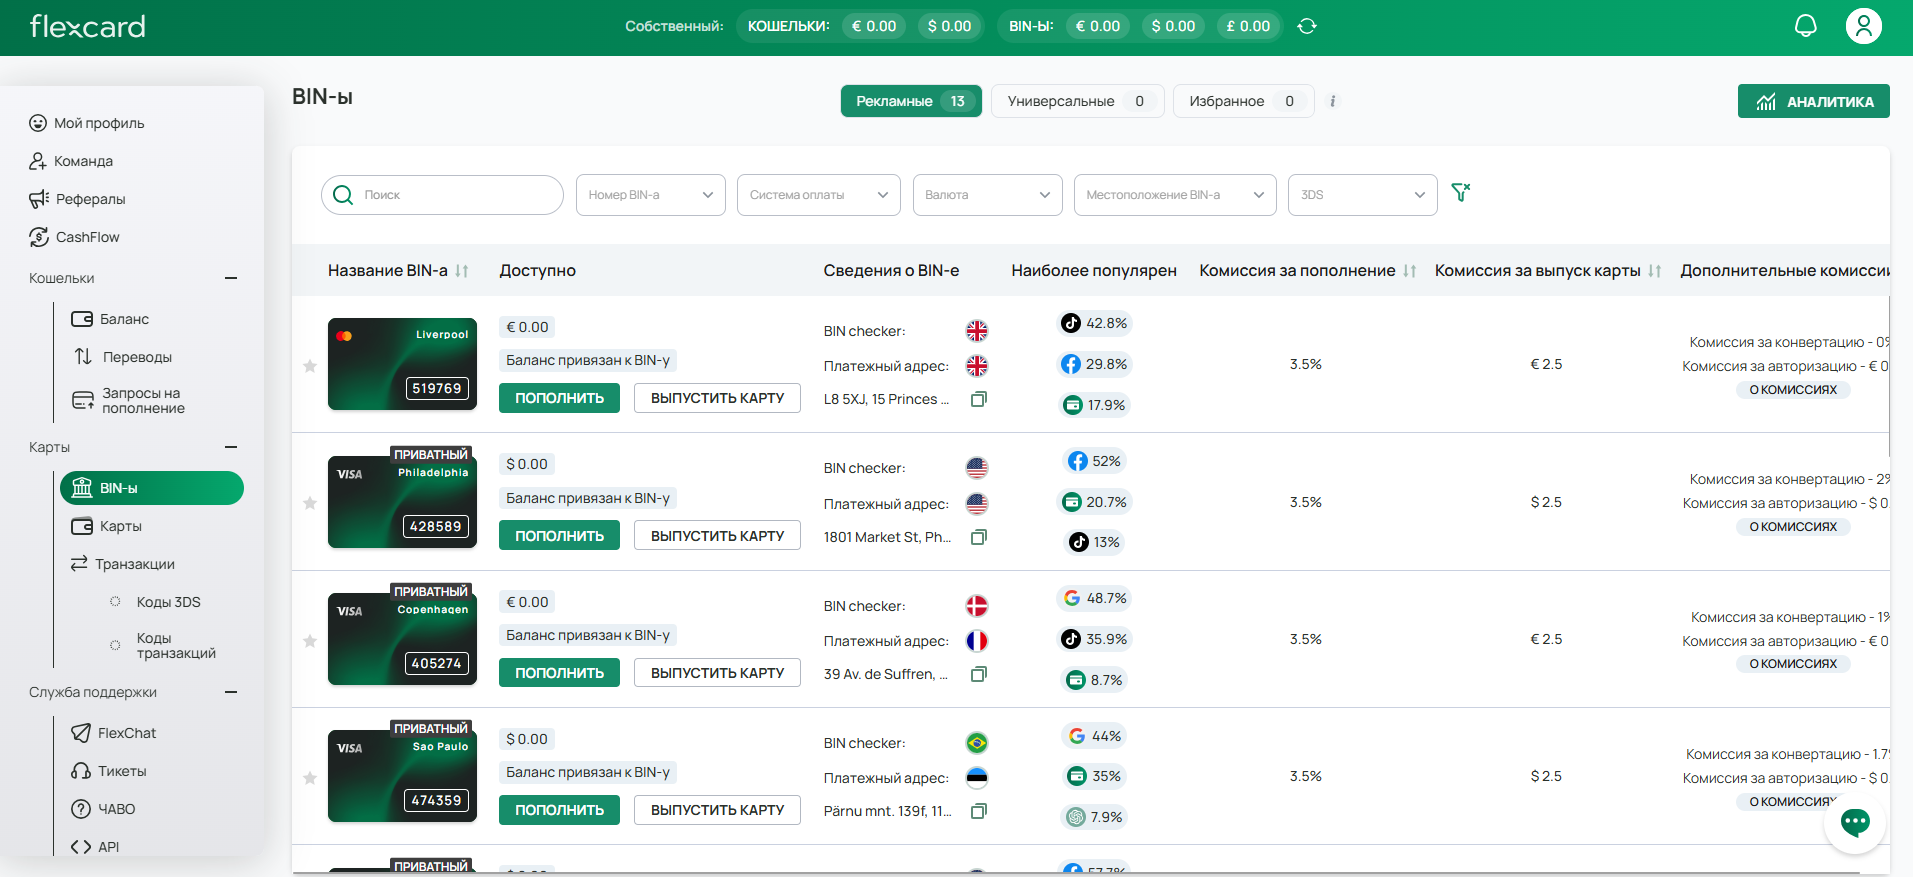The width and height of the screenshot is (1913, 877).
Task: Click ВЫПУСТИТЬ КАРТУ for Liverpool BIN
Action: pos(717,398)
